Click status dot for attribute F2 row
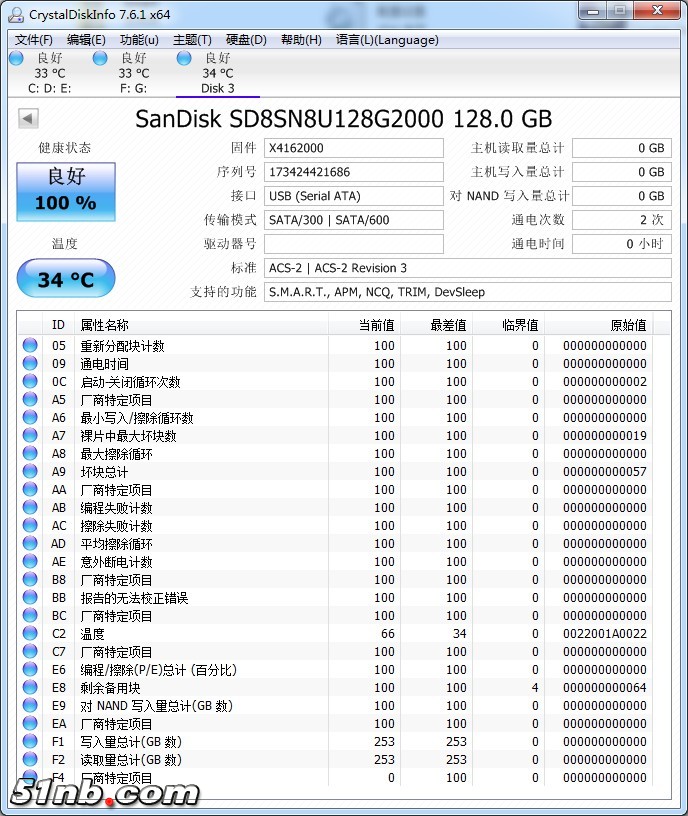The height and width of the screenshot is (816, 688). pyautogui.click(x=30, y=759)
